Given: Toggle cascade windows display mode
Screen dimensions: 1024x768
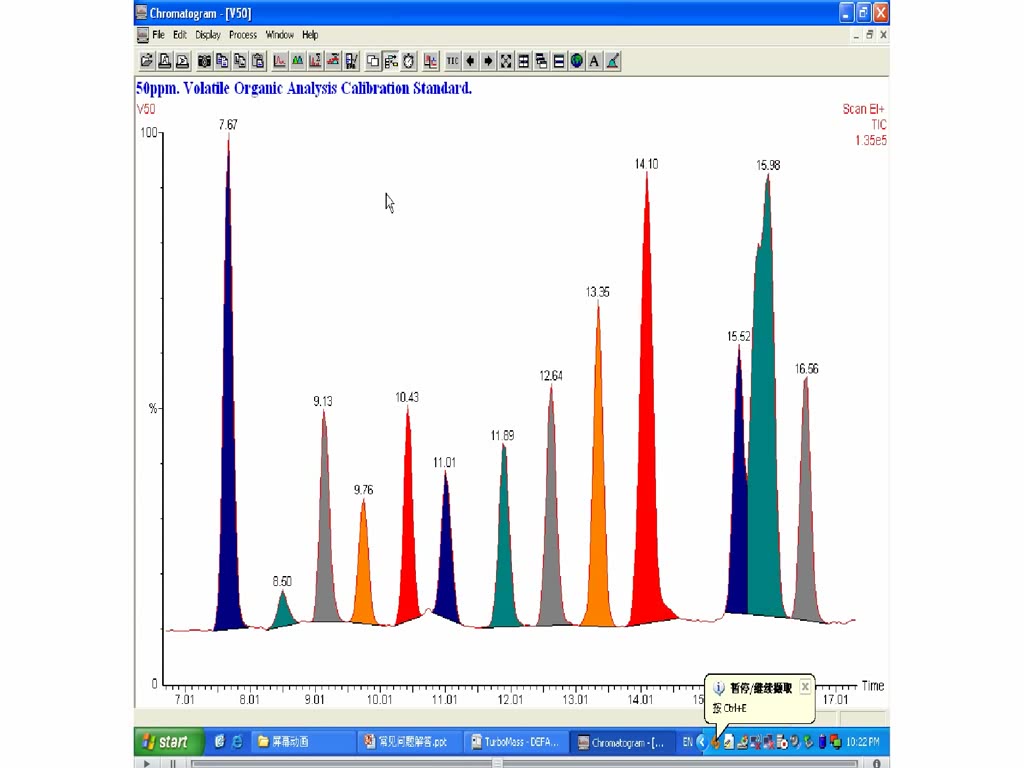Looking at the screenshot, I should coord(540,61).
